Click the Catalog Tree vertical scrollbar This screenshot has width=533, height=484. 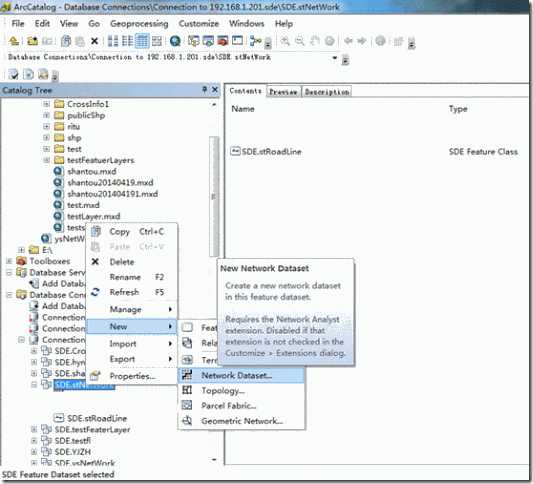coord(214,196)
